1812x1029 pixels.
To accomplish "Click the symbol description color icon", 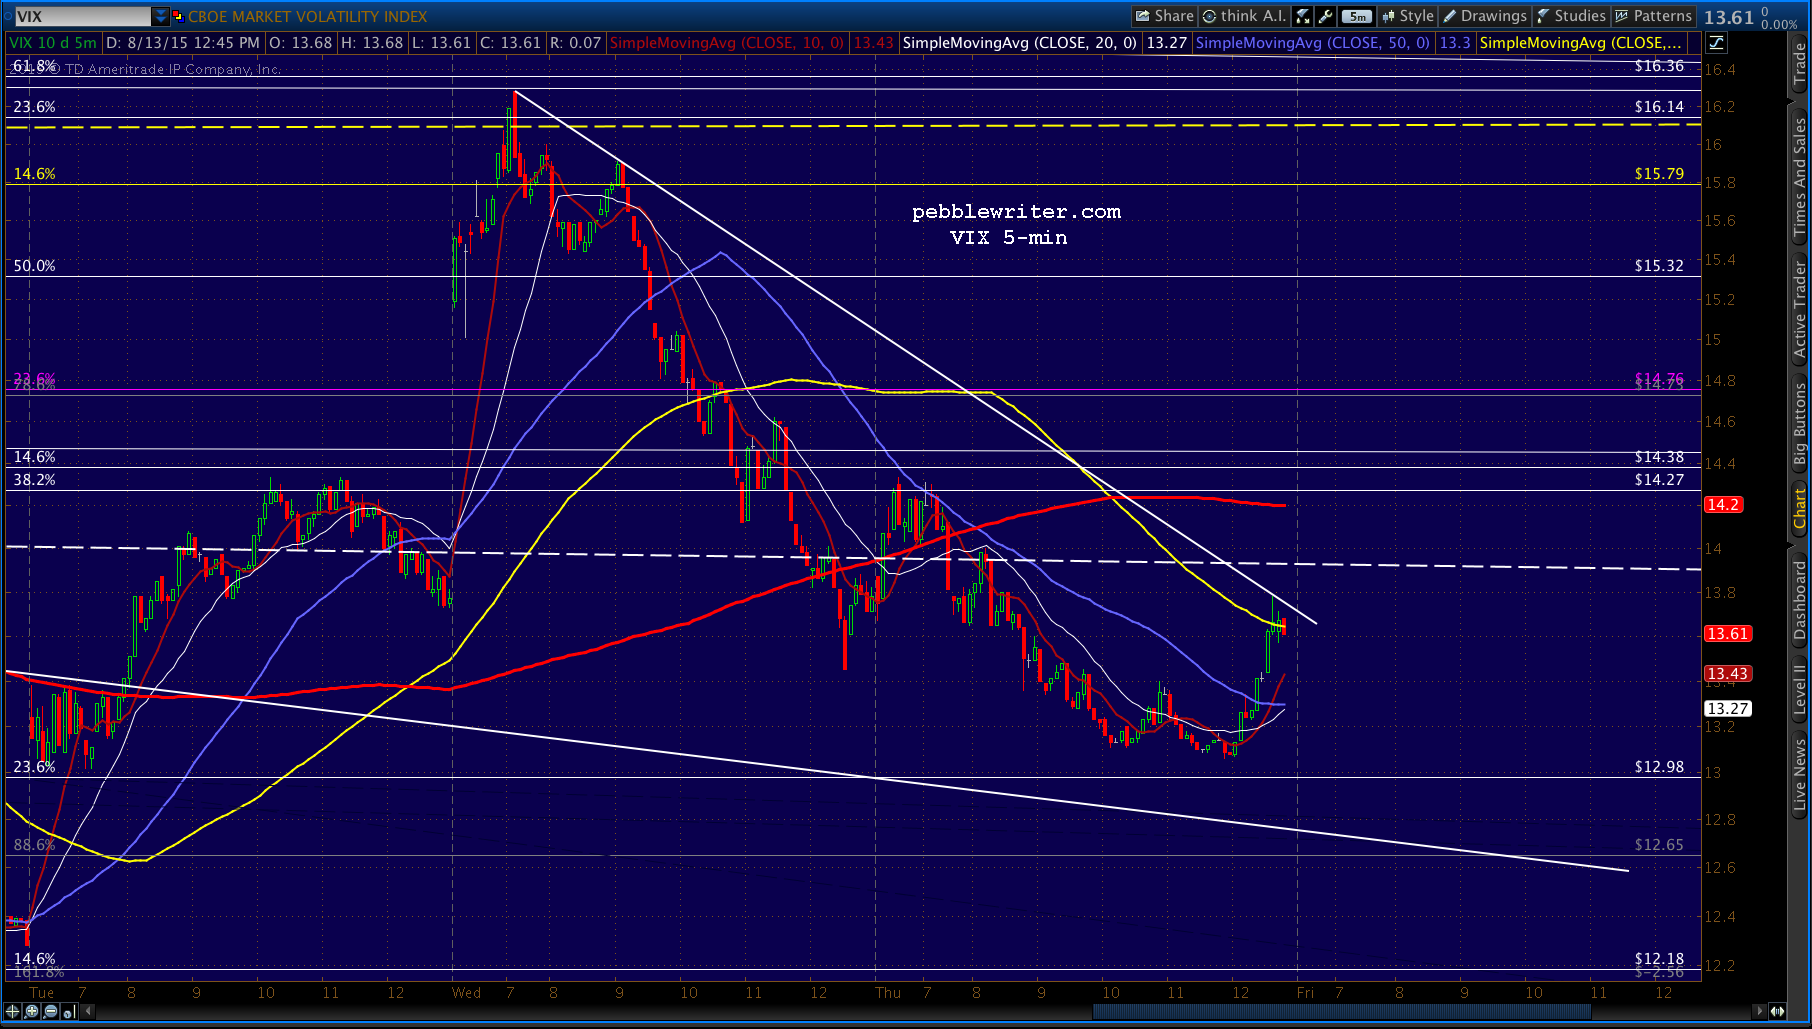I will click(178, 16).
